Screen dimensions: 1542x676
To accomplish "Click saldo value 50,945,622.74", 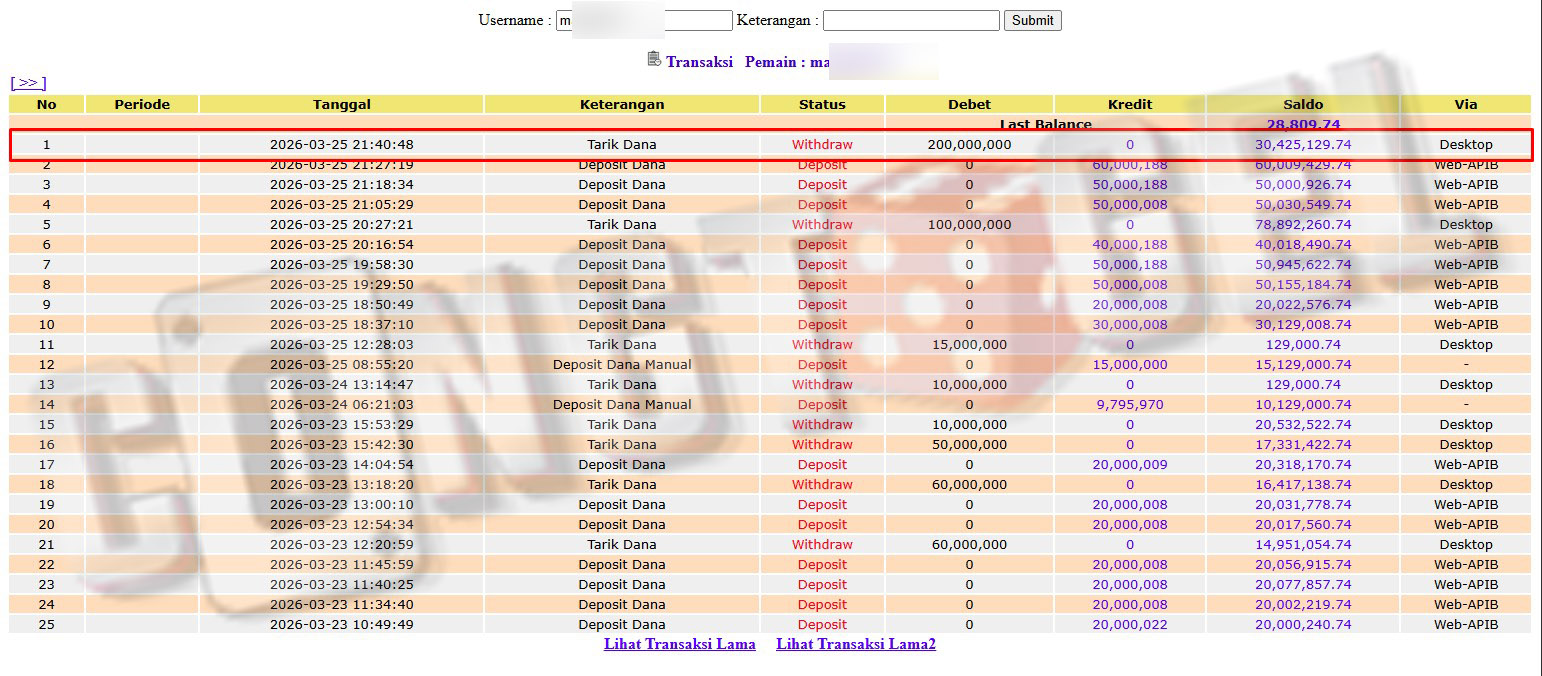I will pyautogui.click(x=1303, y=265).
